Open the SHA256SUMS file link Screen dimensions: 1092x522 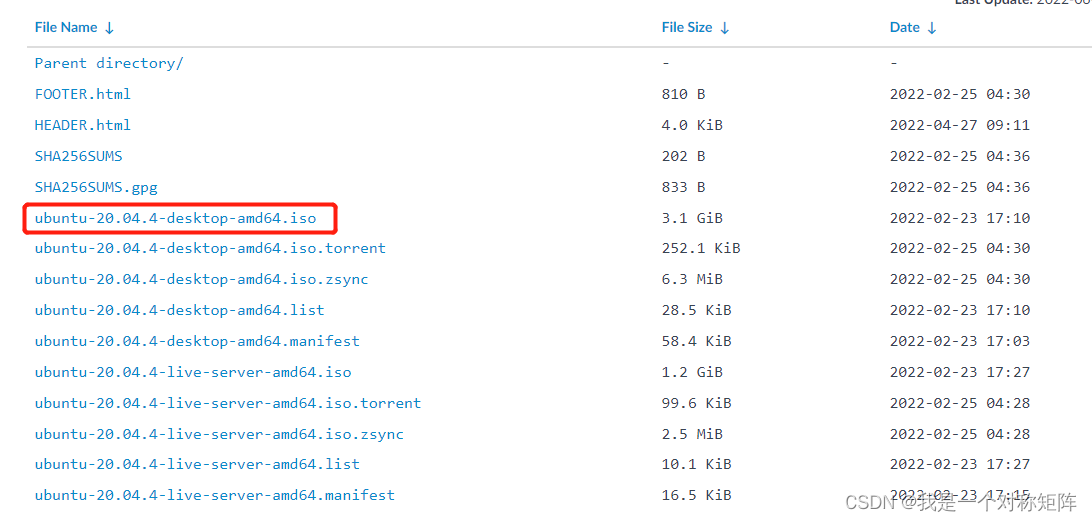coord(79,156)
